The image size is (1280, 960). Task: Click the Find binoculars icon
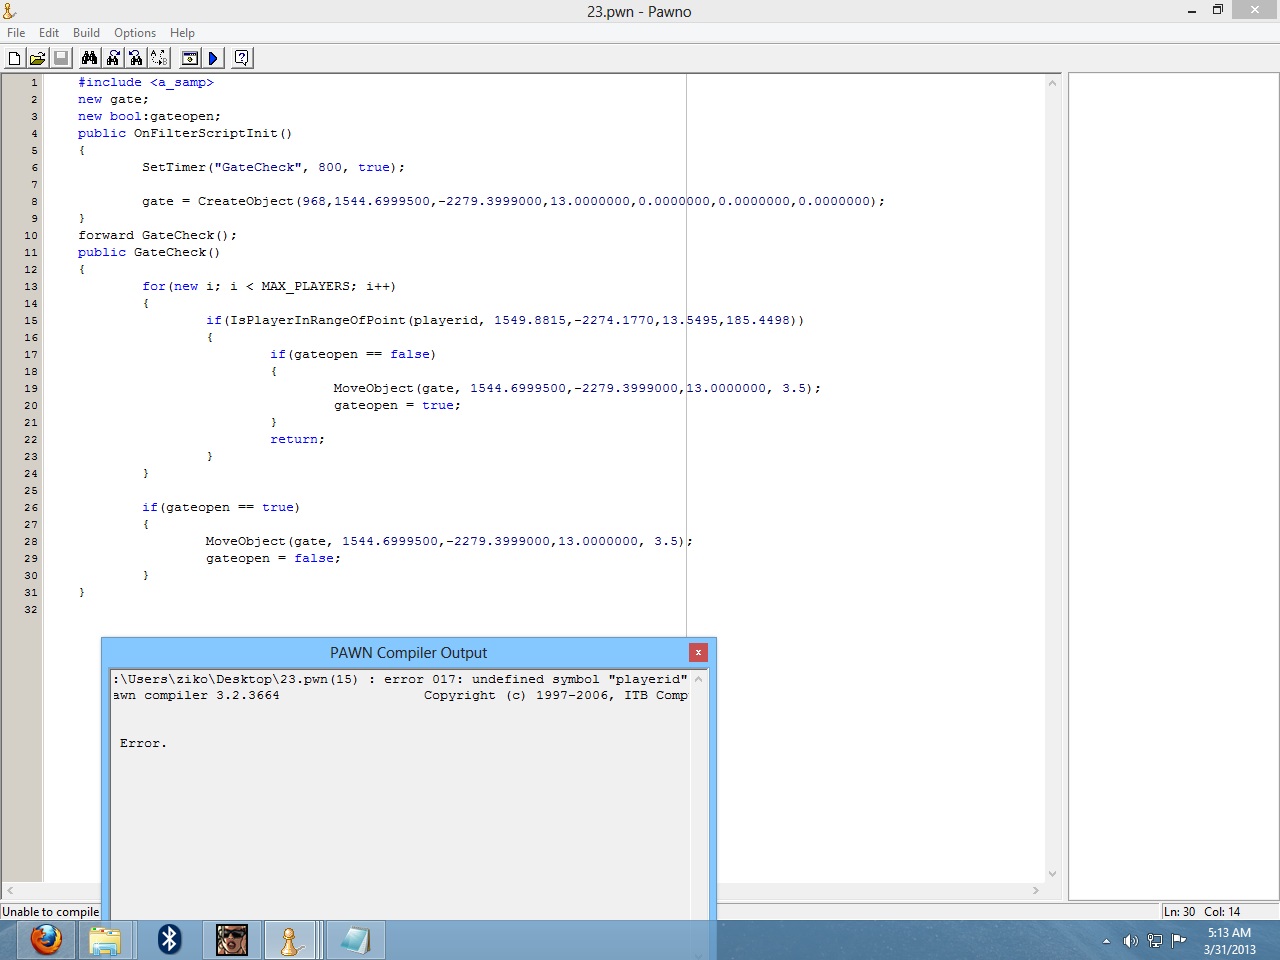point(89,58)
